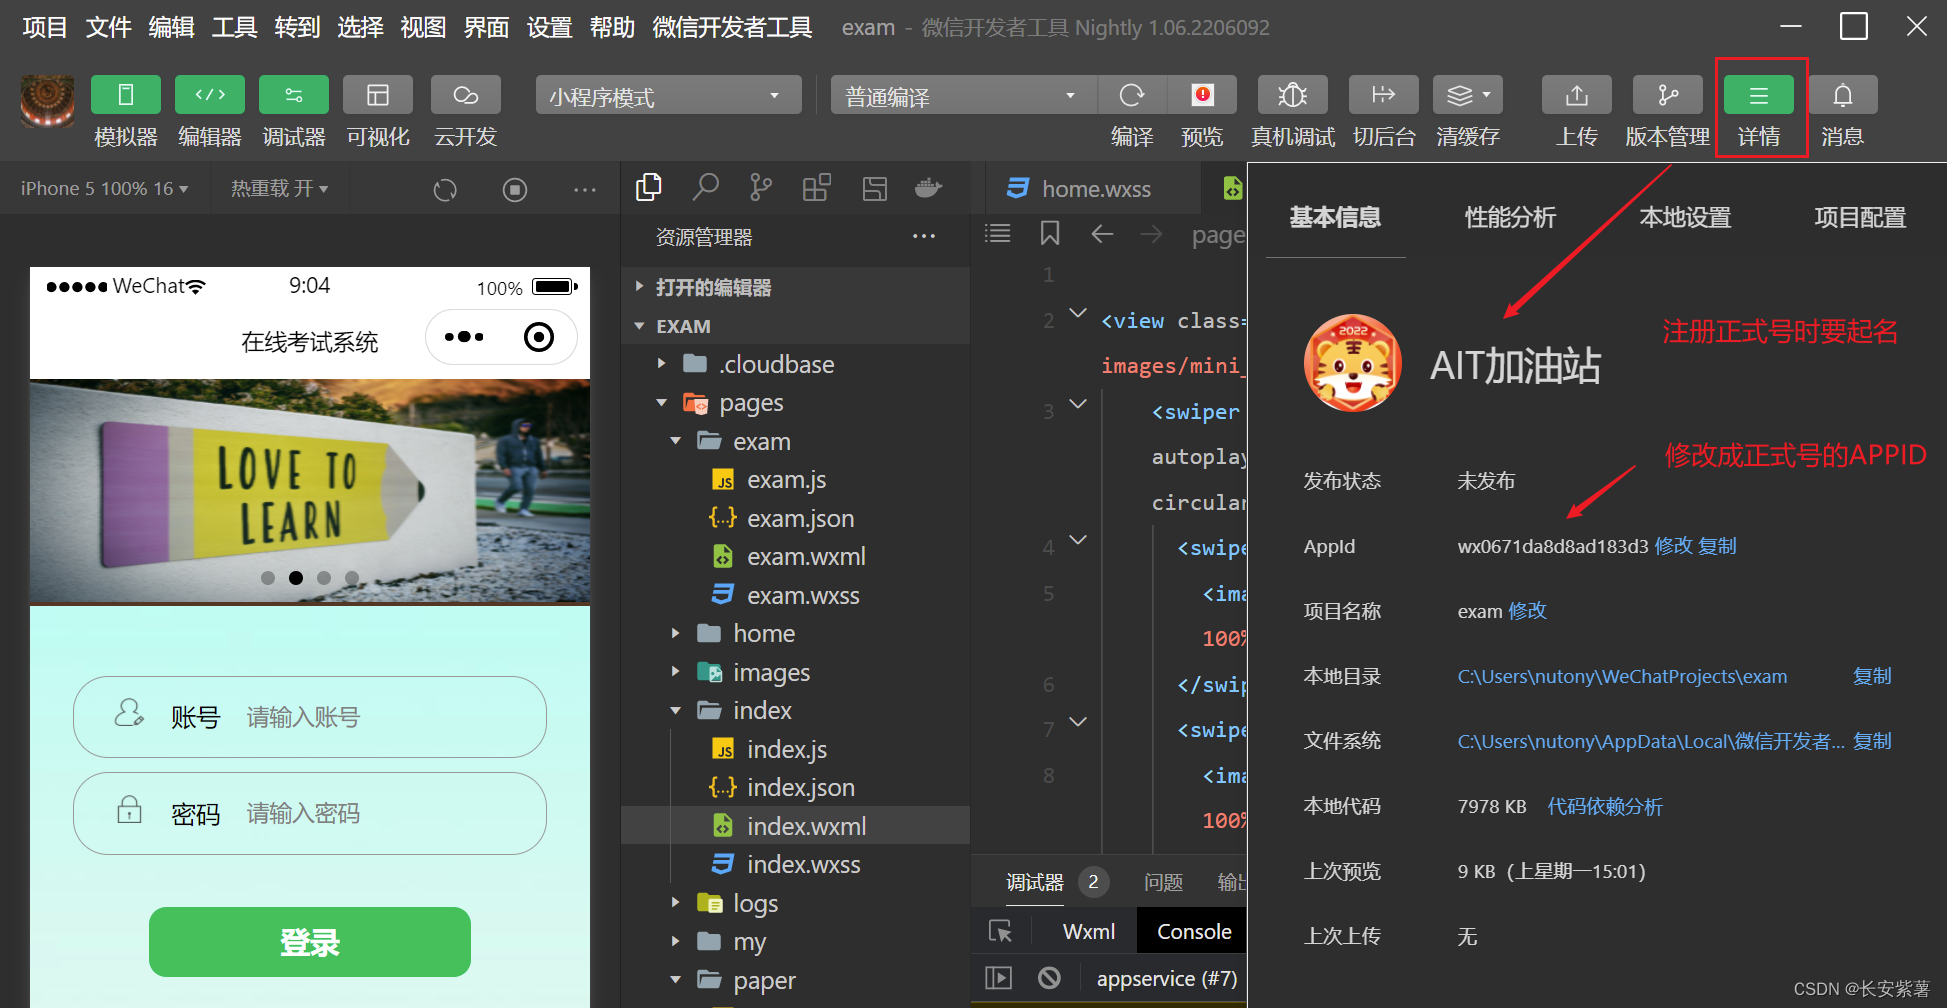The image size is (1947, 1008).
Task: Open simulator more options ellipsis
Action: tap(585, 189)
